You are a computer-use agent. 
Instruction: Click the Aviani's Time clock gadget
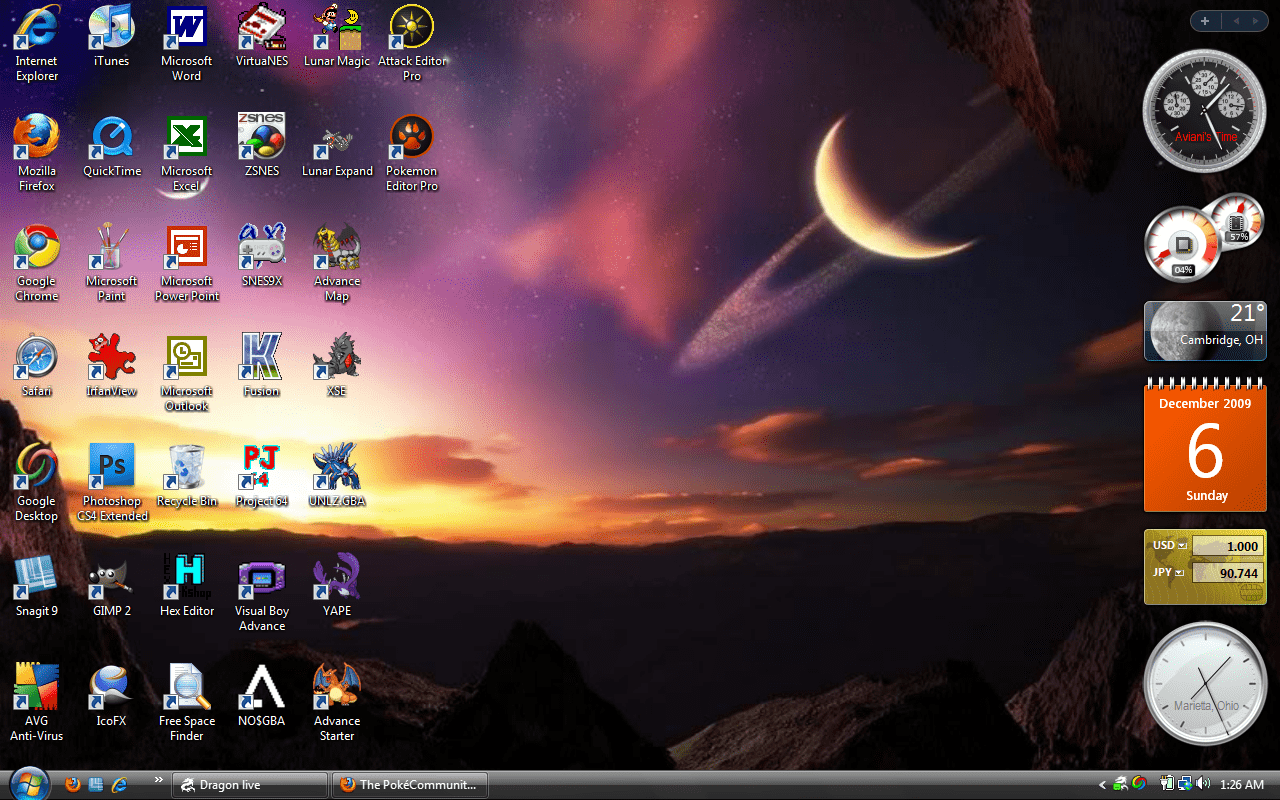pos(1204,111)
